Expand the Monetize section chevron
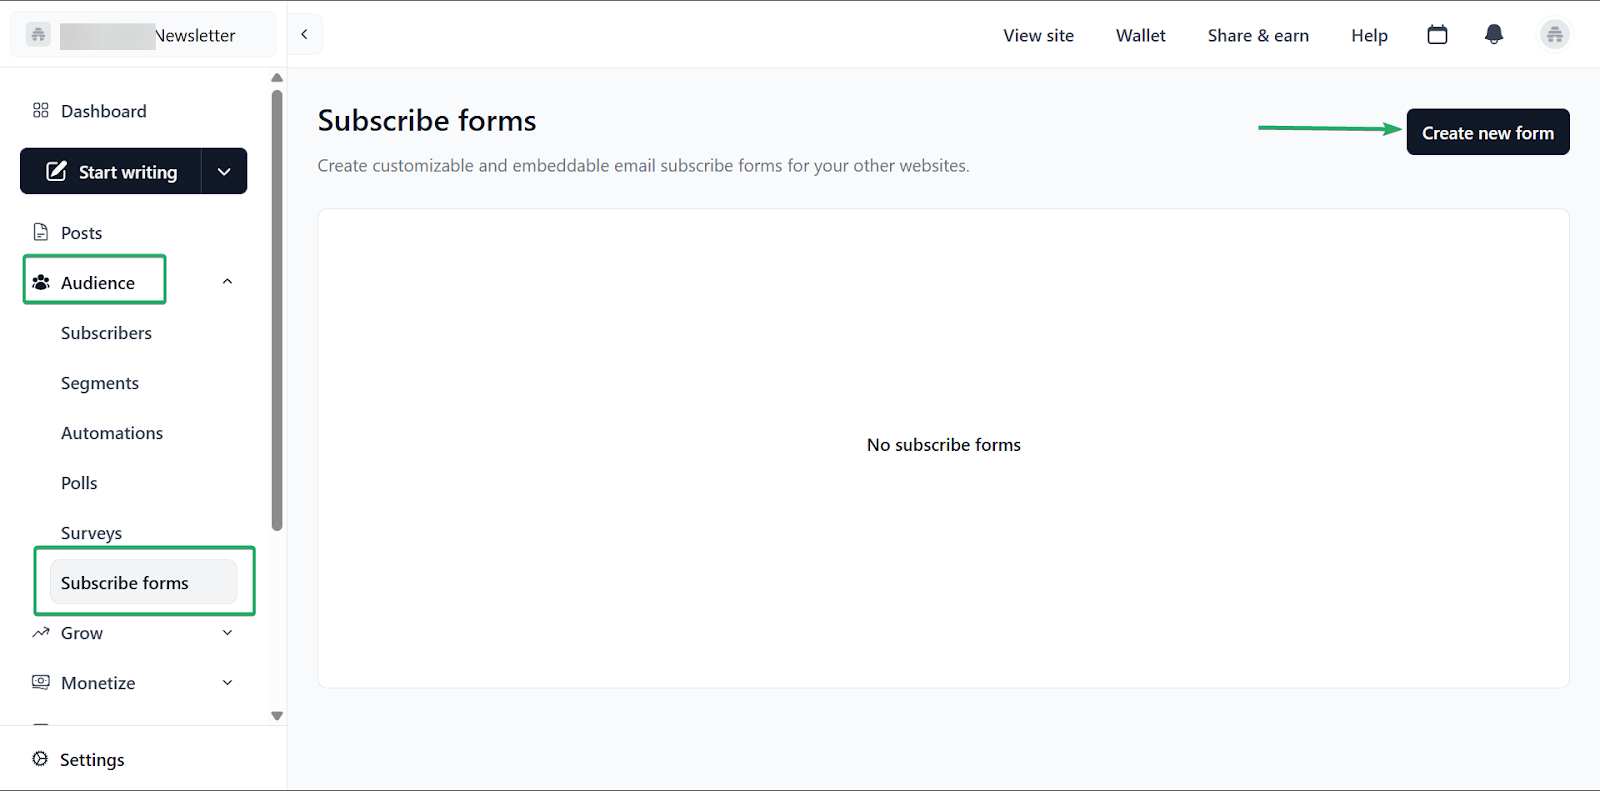Viewport: 1600px width, 791px height. click(x=227, y=682)
